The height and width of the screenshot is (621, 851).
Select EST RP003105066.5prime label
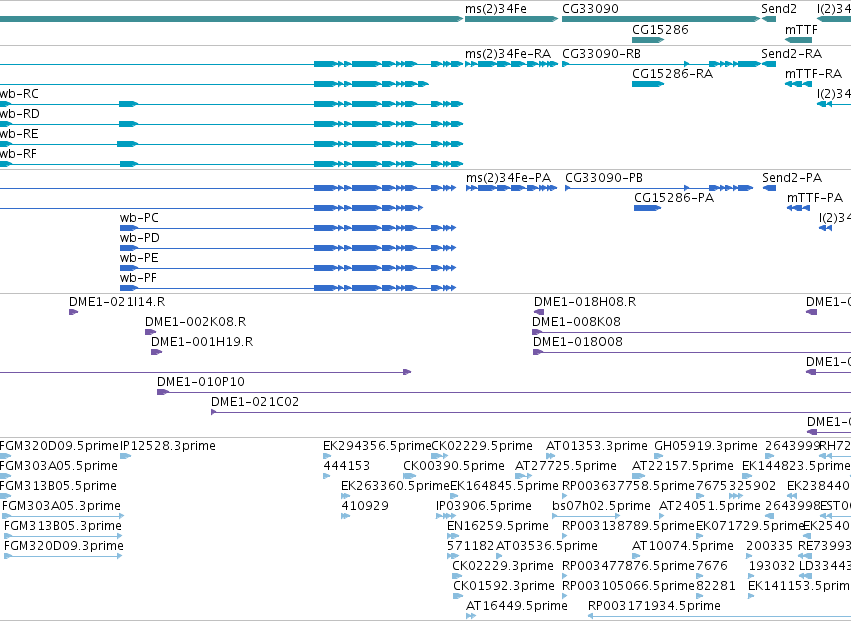click(628, 587)
